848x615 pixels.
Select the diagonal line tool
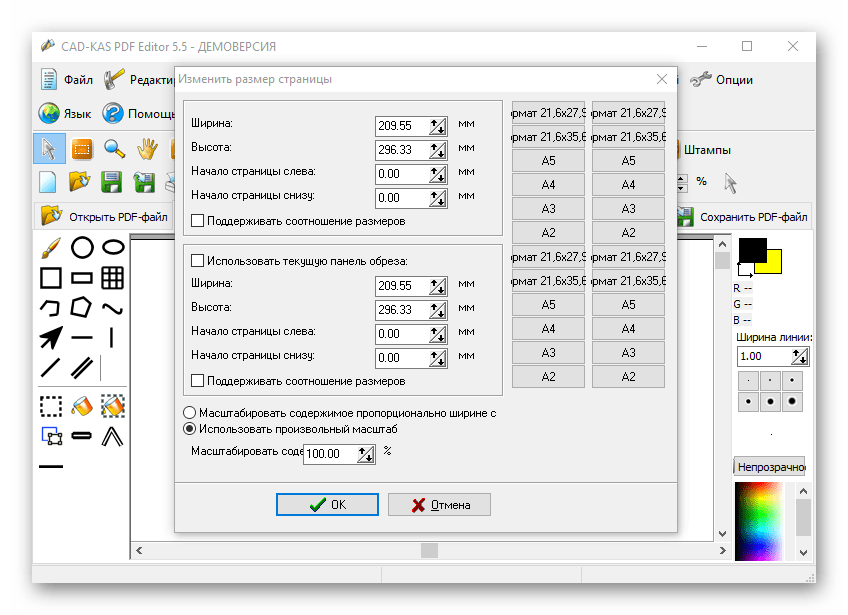(x=51, y=368)
